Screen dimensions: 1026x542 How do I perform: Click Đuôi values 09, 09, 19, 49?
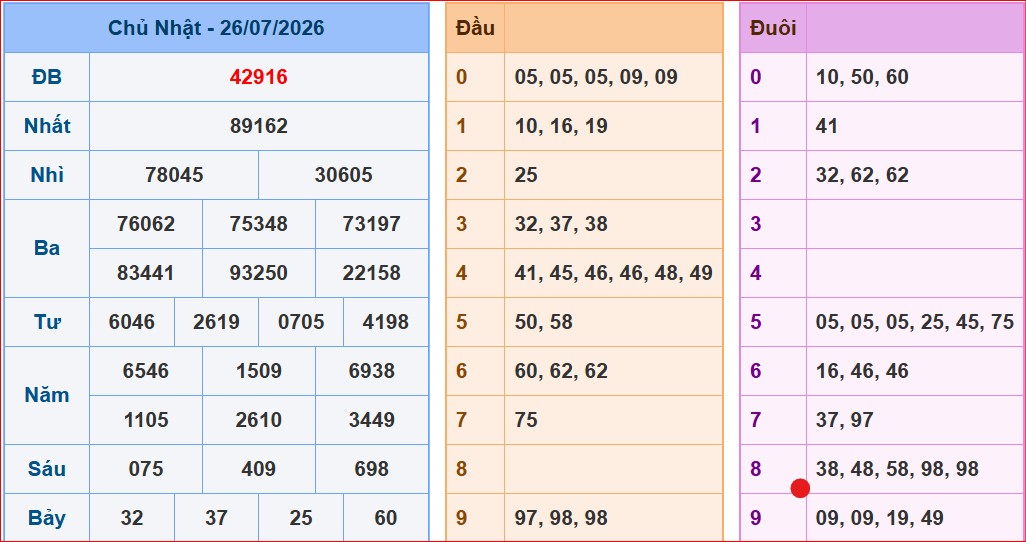click(879, 518)
